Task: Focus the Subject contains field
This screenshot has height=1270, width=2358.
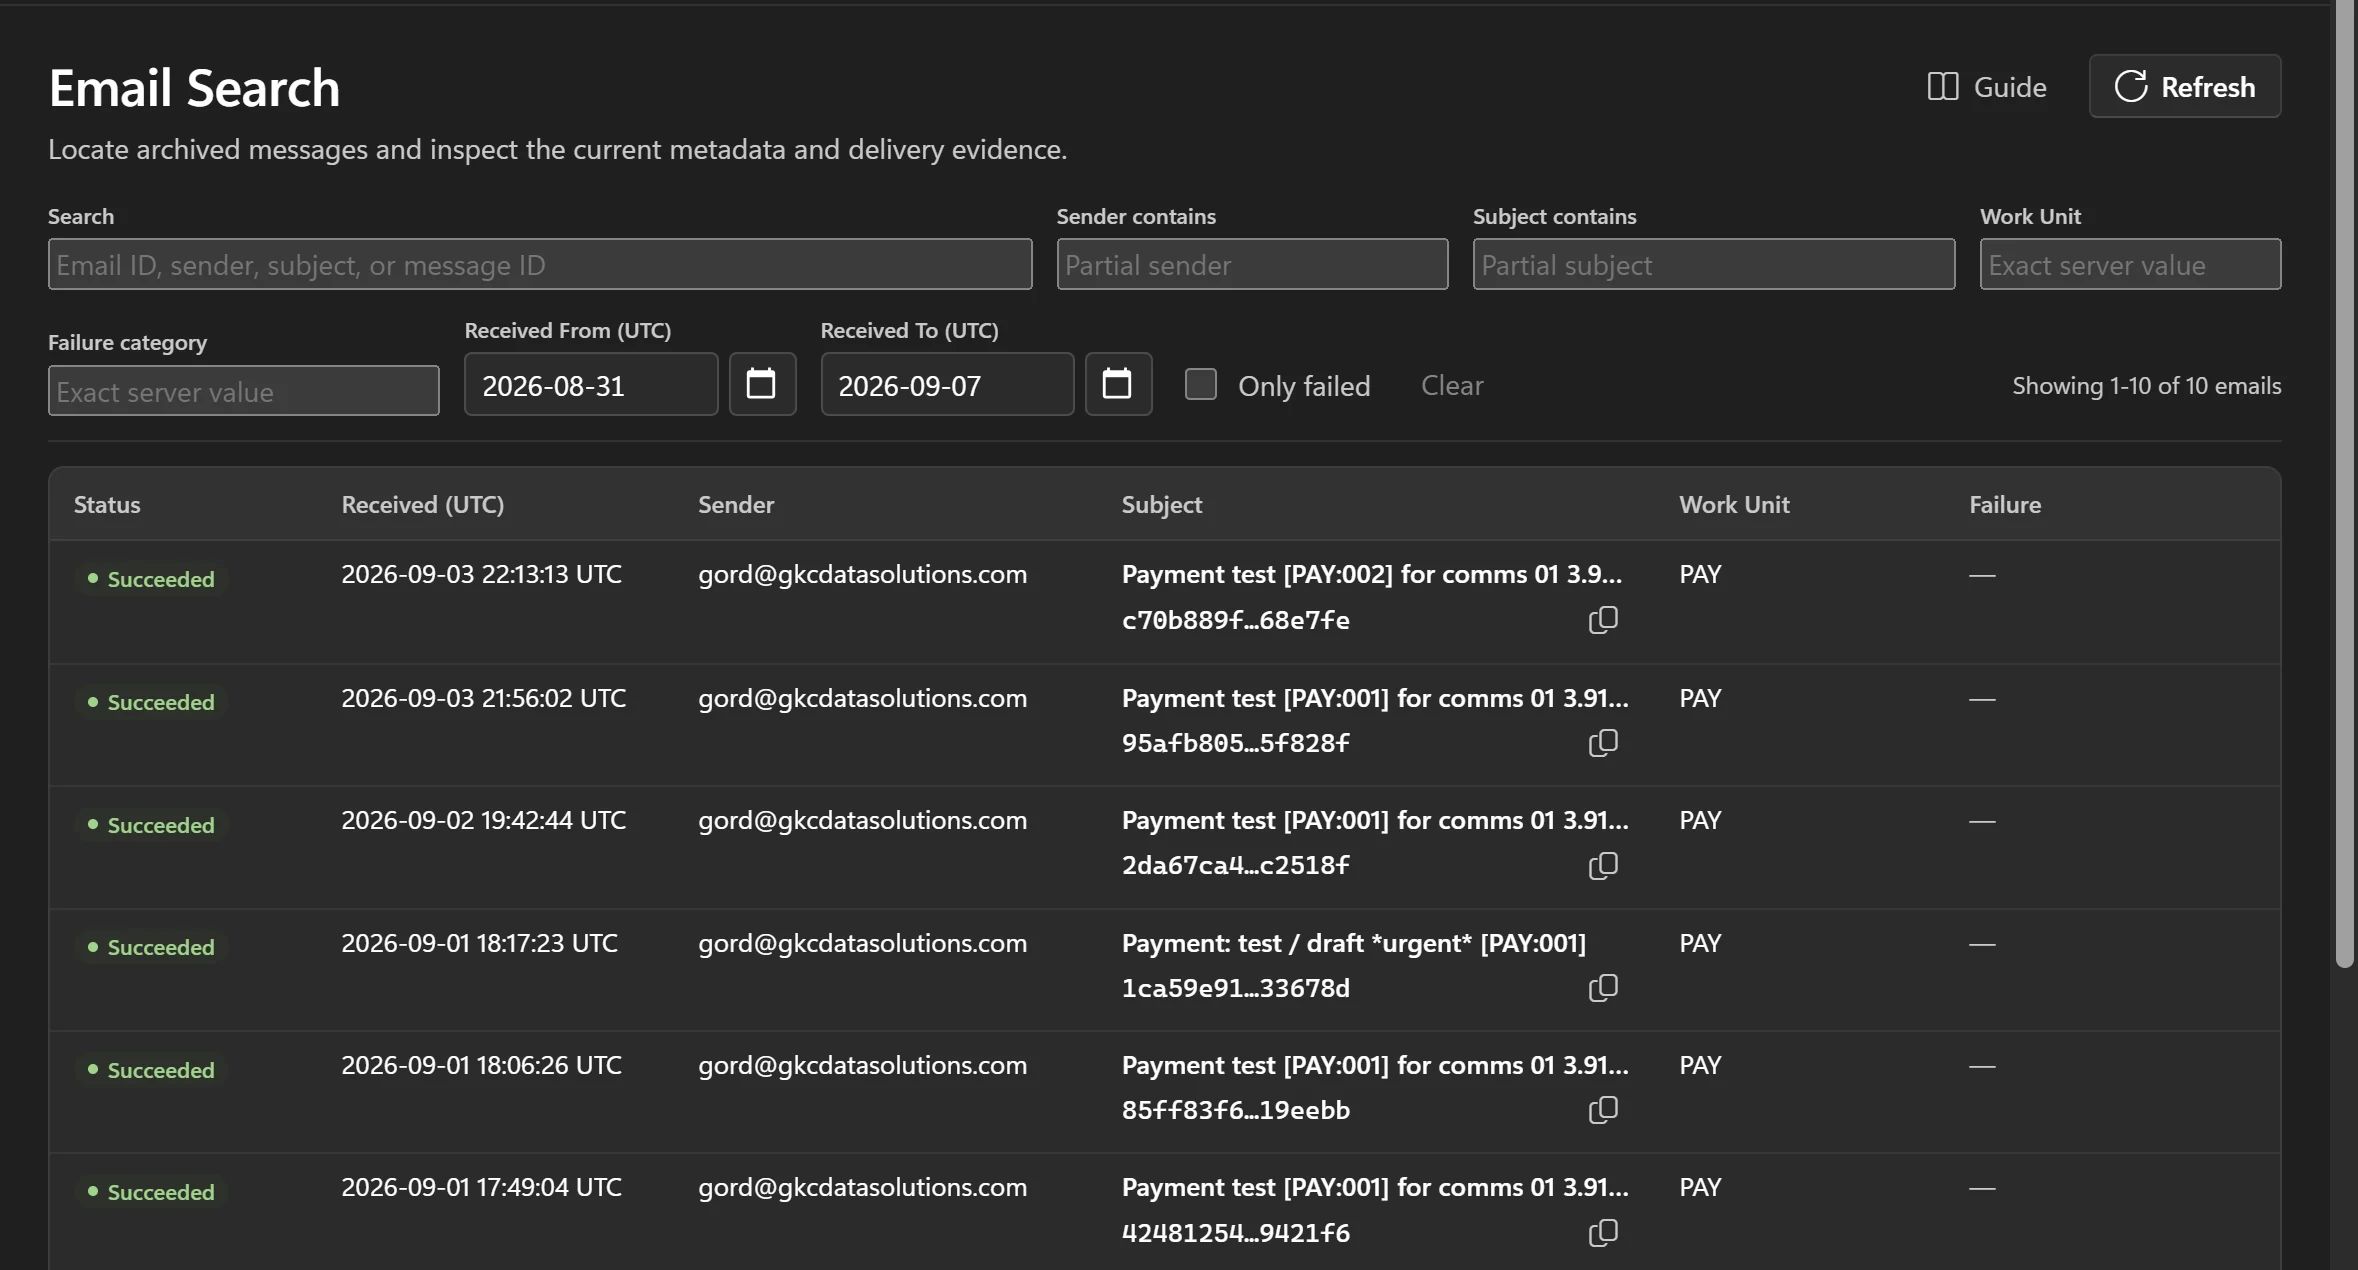Action: [x=1713, y=264]
